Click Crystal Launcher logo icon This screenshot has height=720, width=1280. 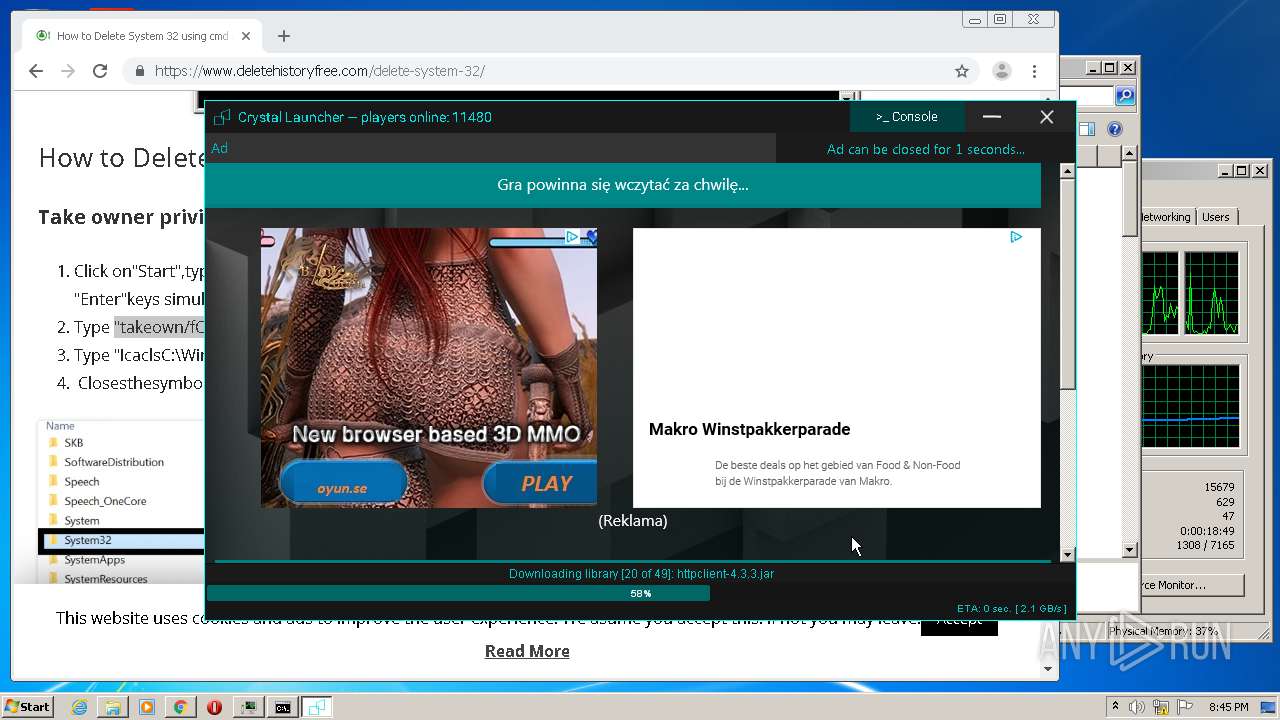click(x=222, y=117)
